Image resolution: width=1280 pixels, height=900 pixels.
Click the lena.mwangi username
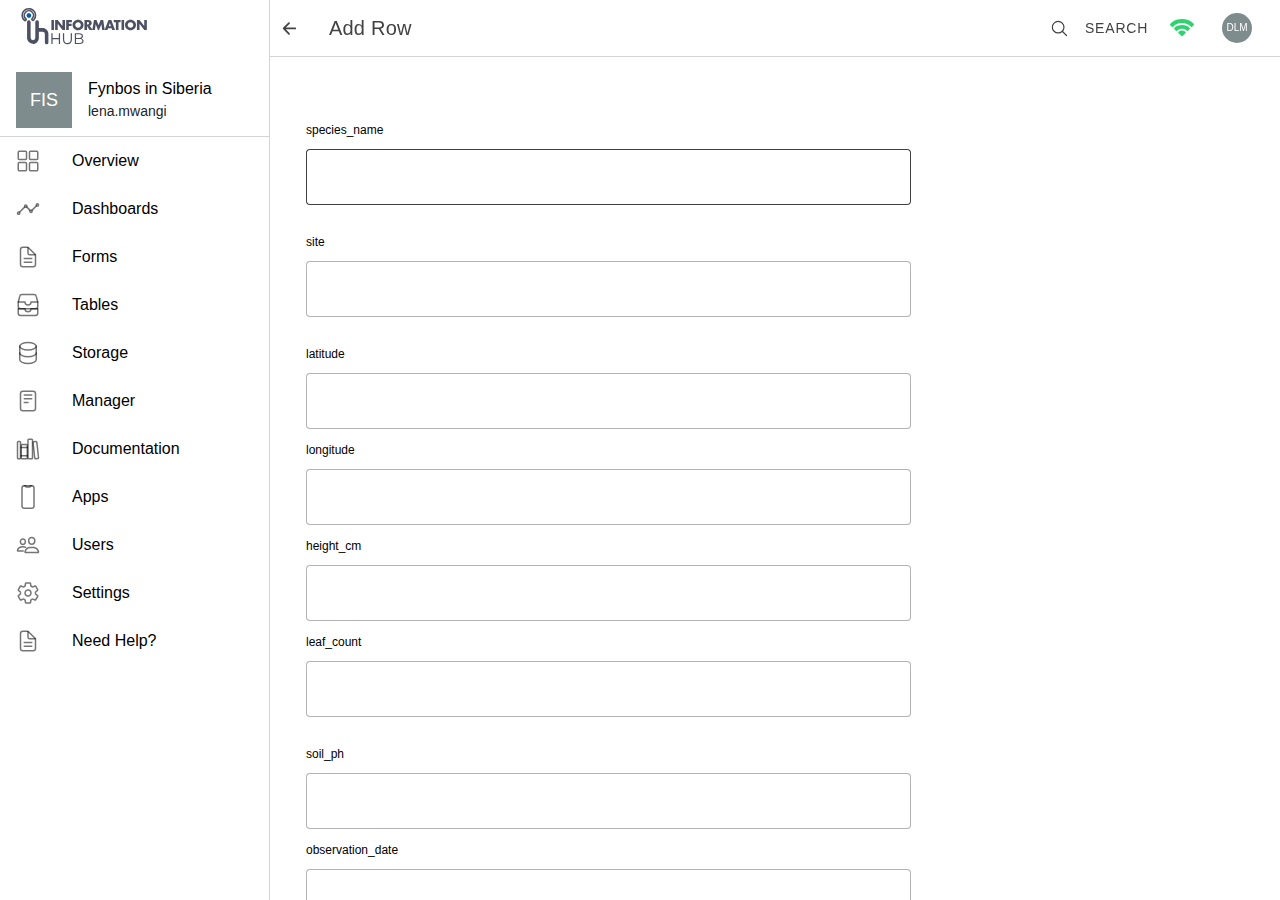pos(127,111)
